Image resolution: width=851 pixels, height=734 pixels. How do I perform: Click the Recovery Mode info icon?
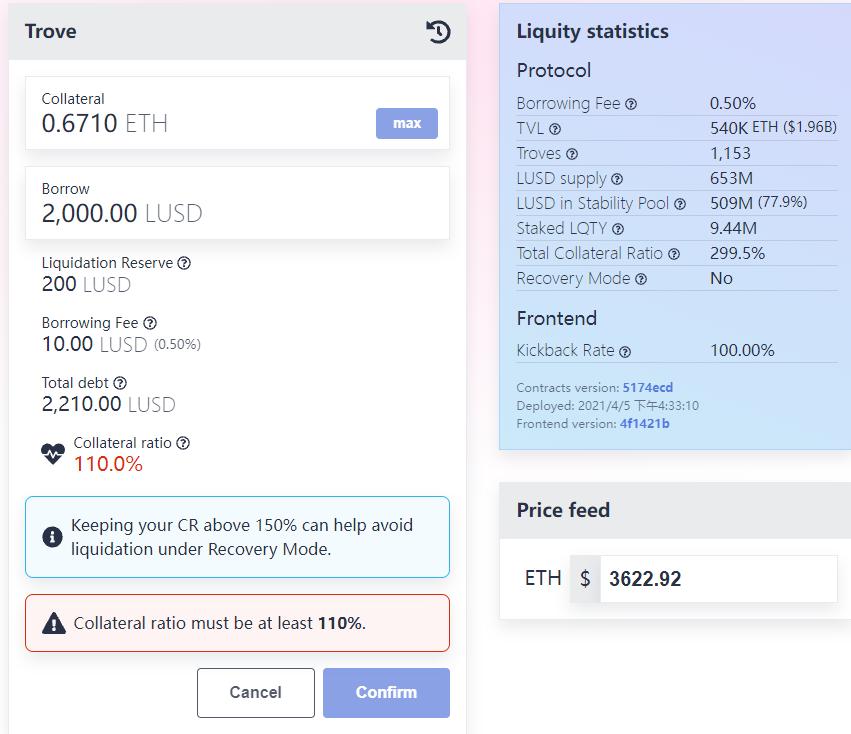coord(641,279)
